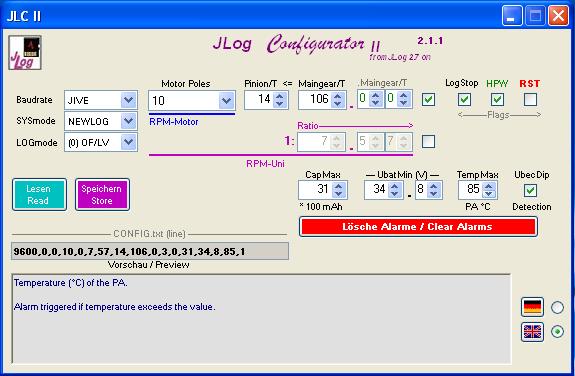Increase the Maingear/T value 106
The width and height of the screenshot is (575, 376).
(338, 96)
